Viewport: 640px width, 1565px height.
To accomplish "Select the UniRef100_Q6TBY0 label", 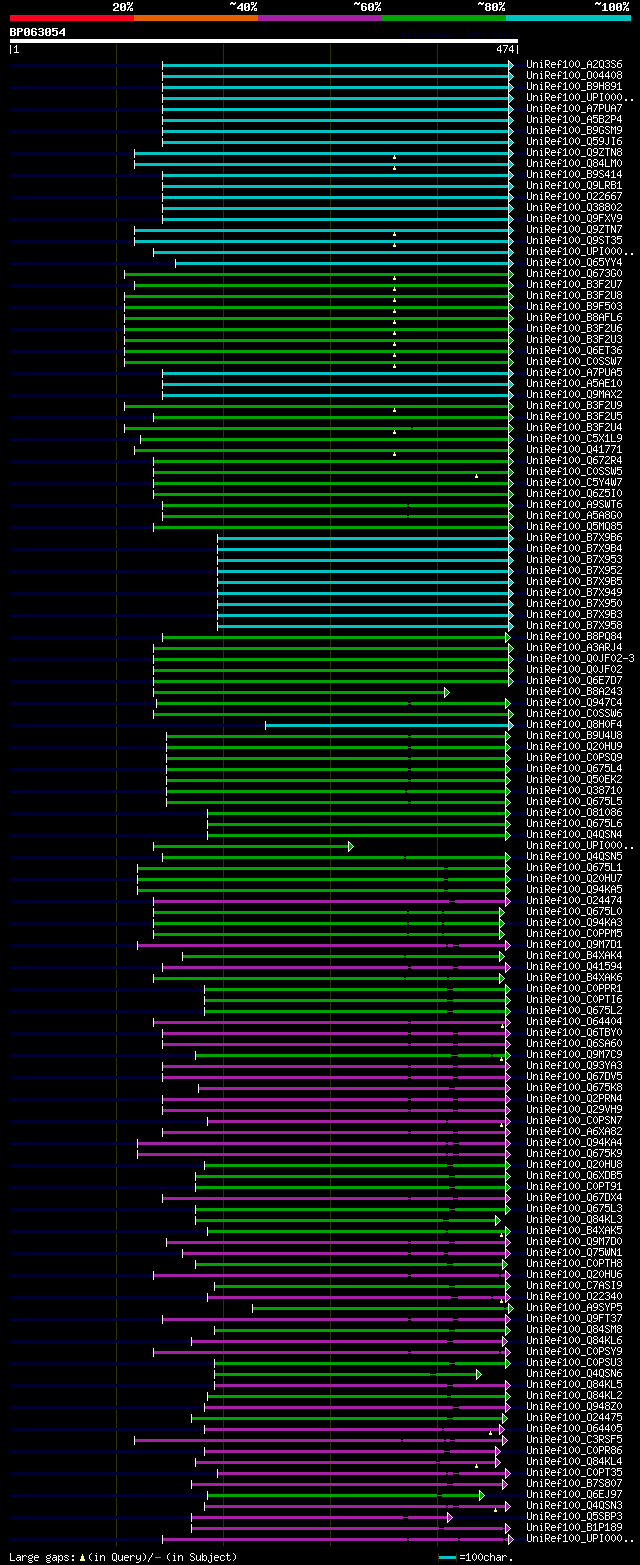I will (x=576, y=1032).
